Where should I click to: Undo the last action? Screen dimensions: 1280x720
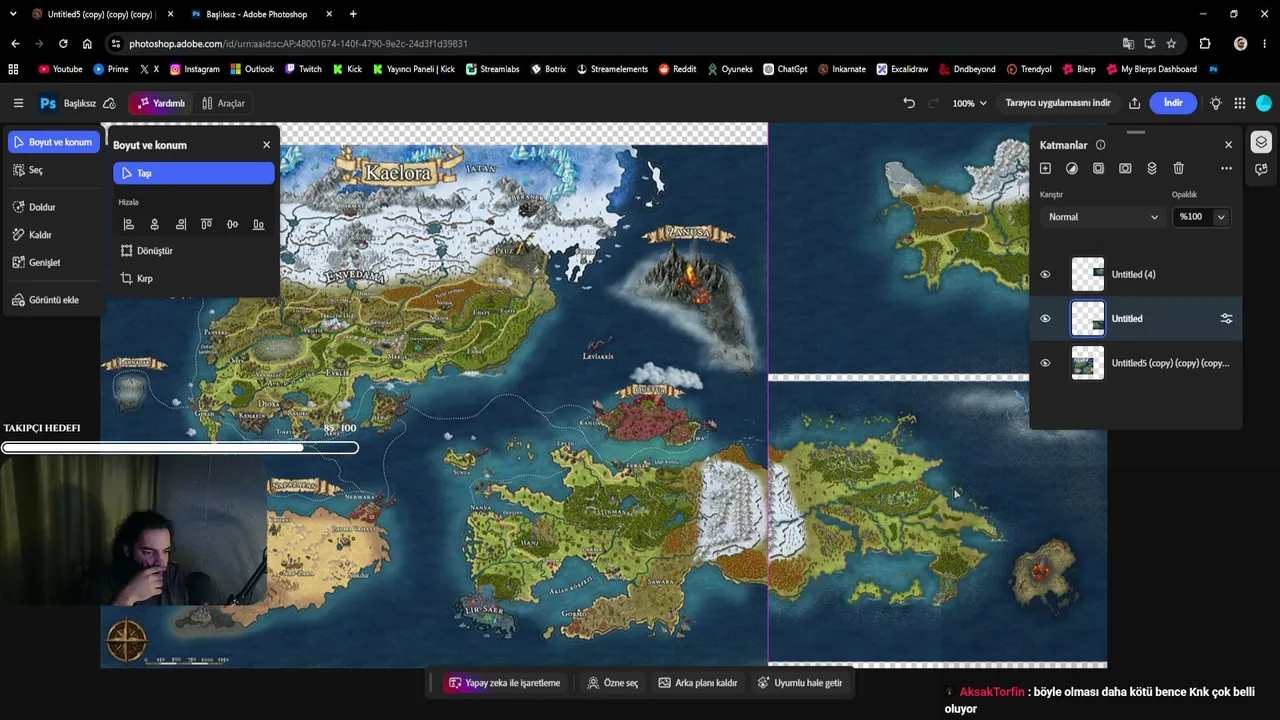tap(908, 103)
